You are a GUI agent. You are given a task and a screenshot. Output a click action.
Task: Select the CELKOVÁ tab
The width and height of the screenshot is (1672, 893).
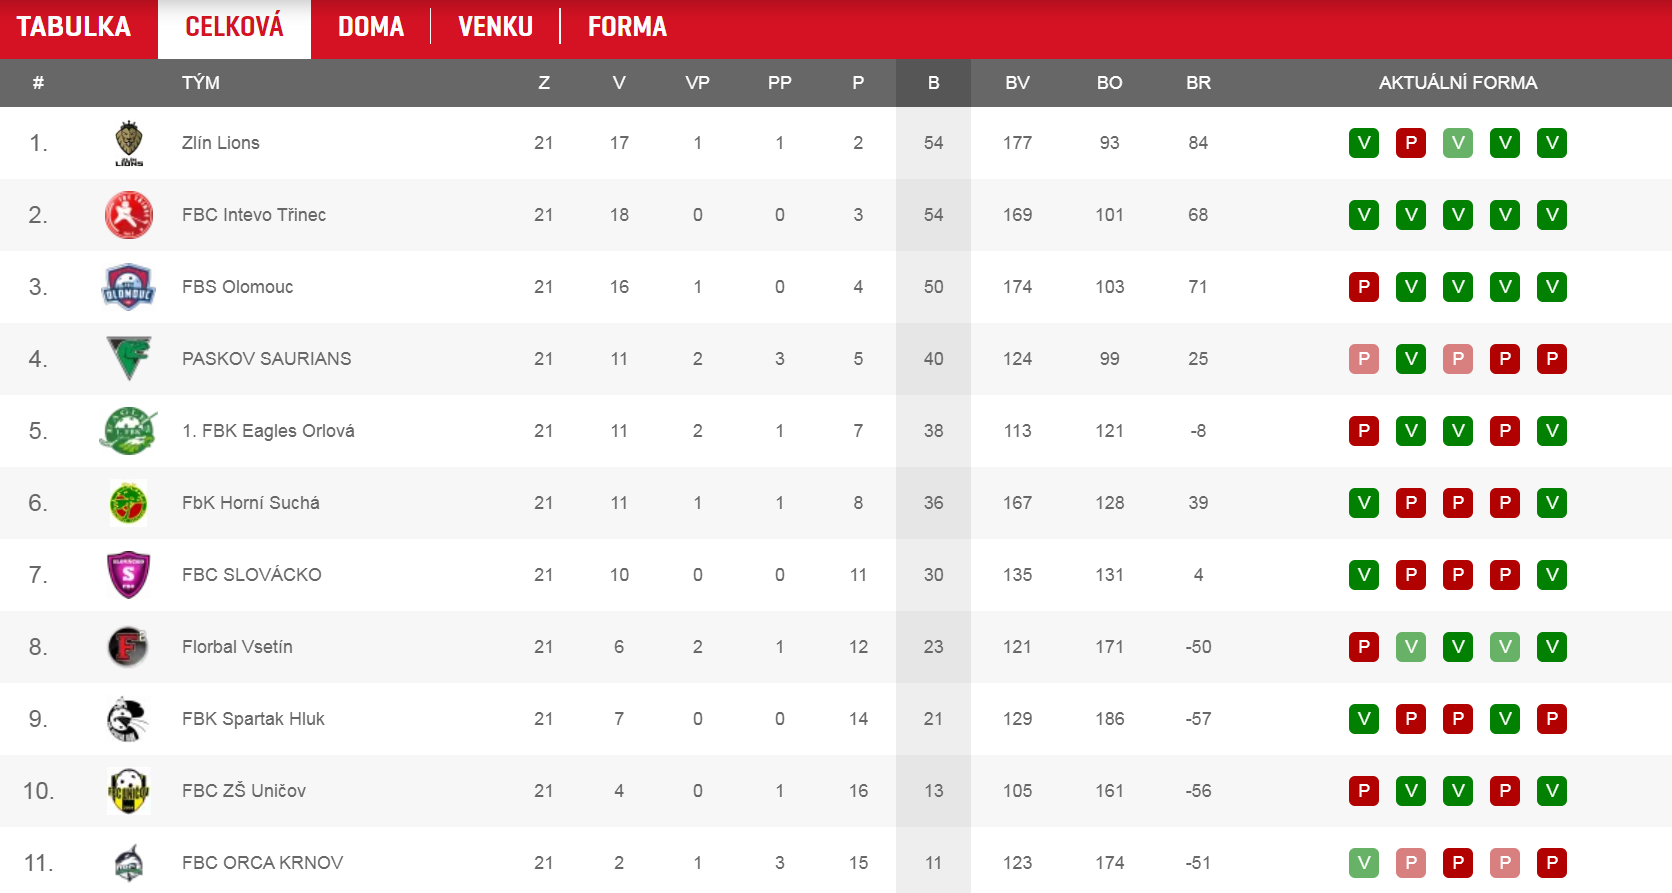234,27
